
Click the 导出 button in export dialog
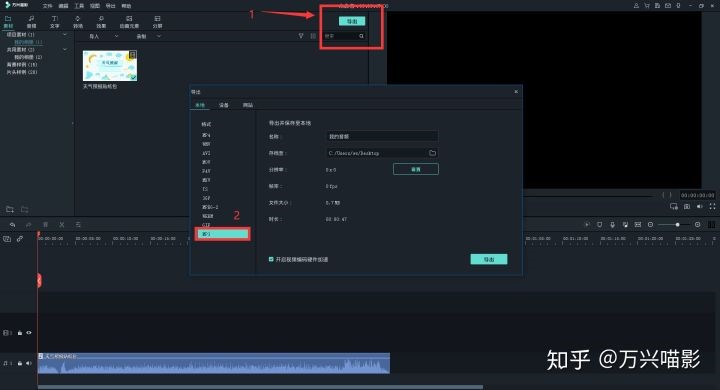(x=489, y=260)
